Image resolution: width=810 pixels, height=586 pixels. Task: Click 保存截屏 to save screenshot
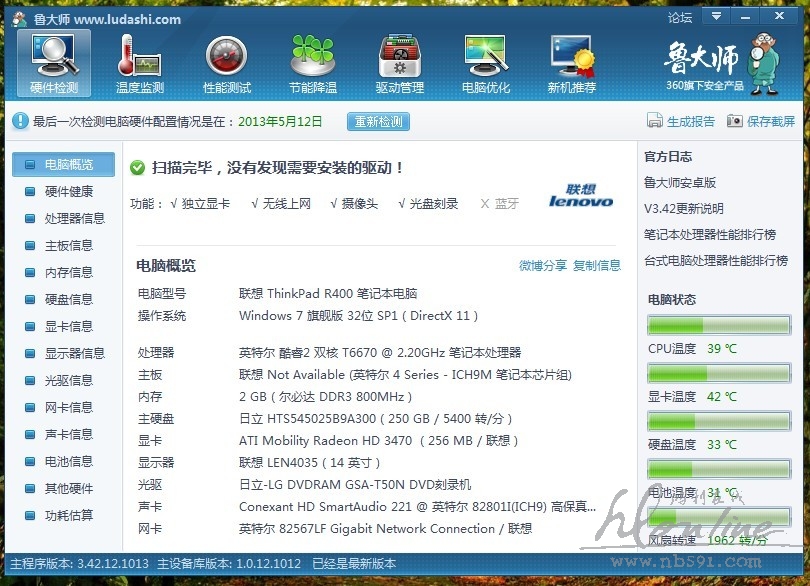tap(761, 122)
